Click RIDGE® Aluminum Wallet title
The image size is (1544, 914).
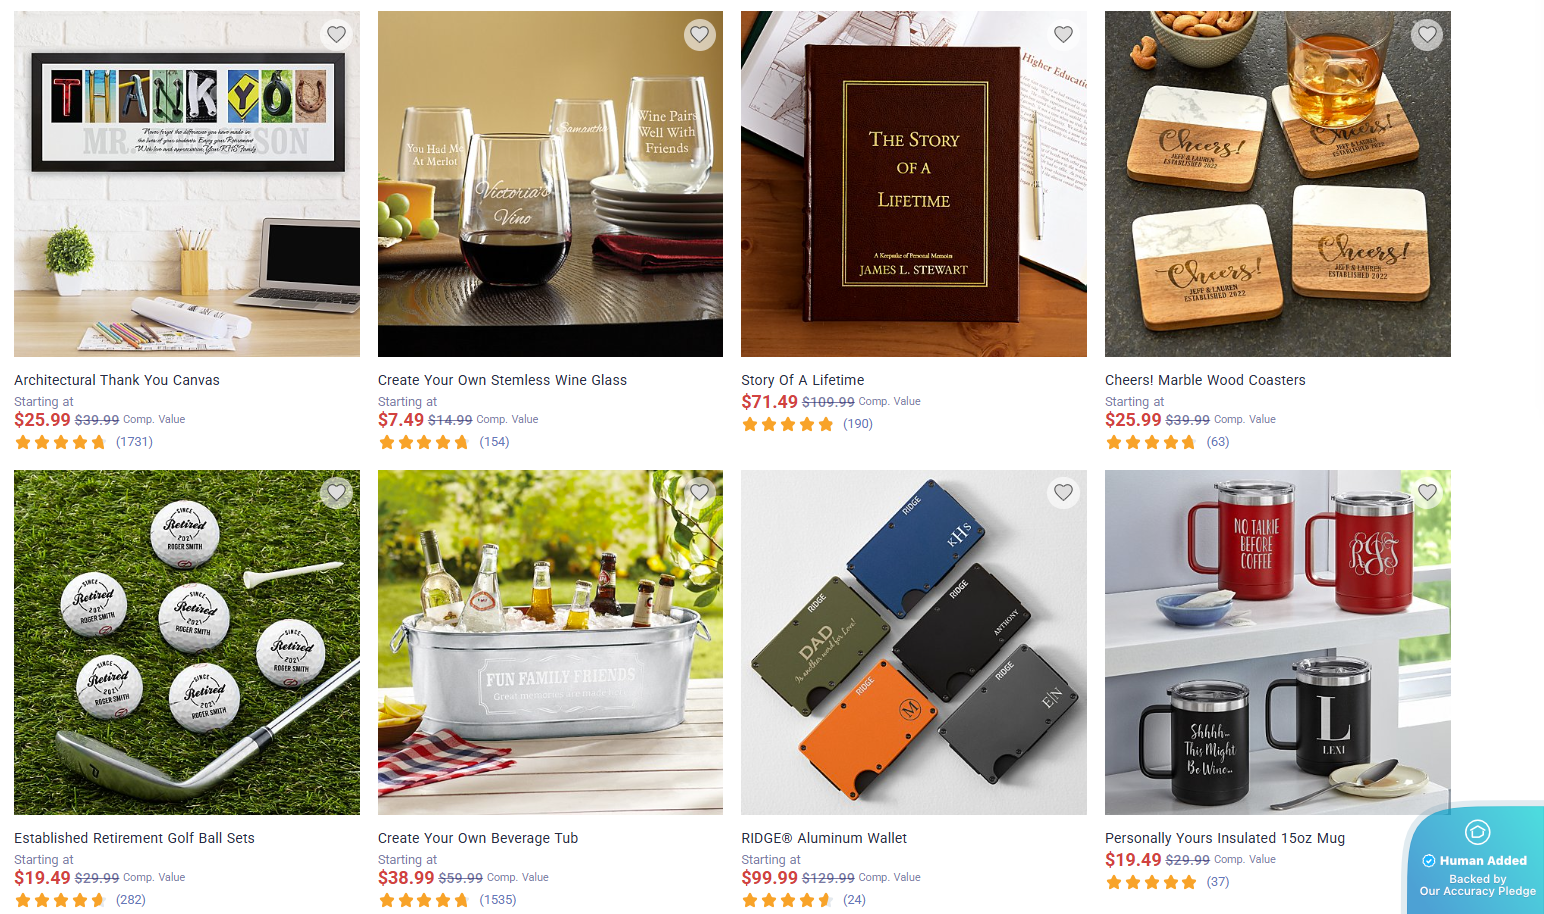tap(824, 838)
